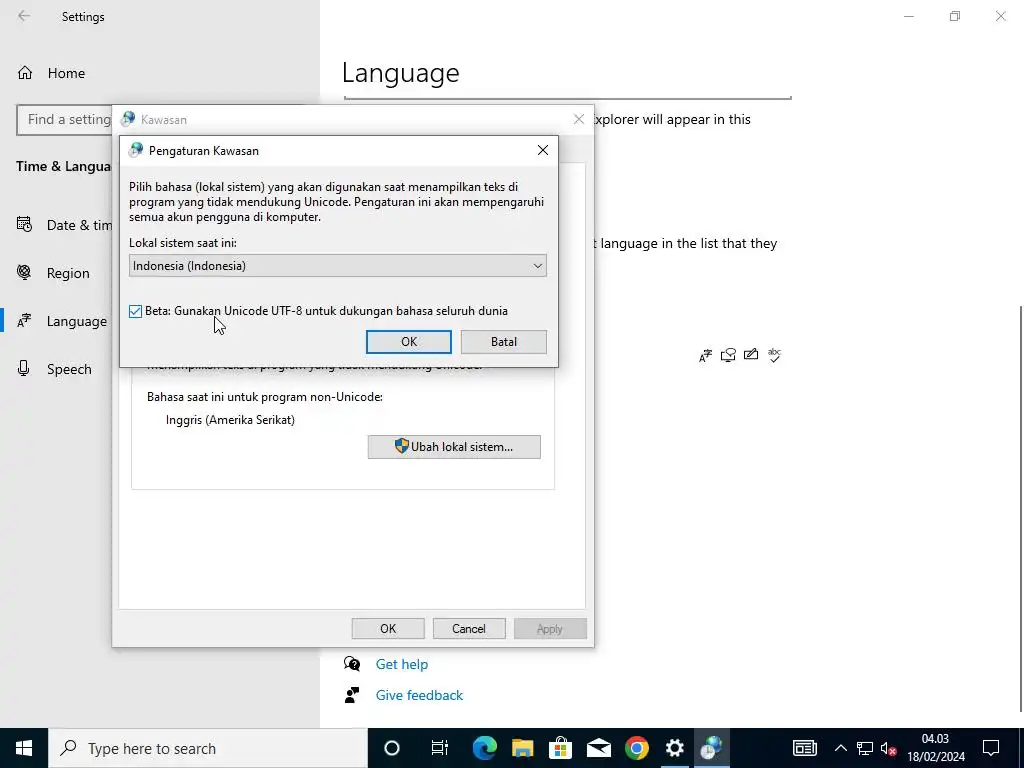Click the Speech microphone icon
1024x768 pixels.
pyautogui.click(x=24, y=368)
